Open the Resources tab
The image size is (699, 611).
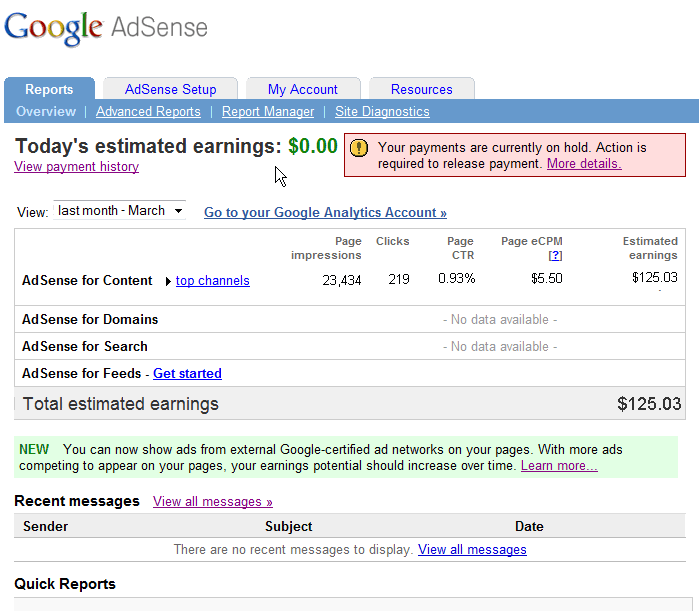coord(422,89)
